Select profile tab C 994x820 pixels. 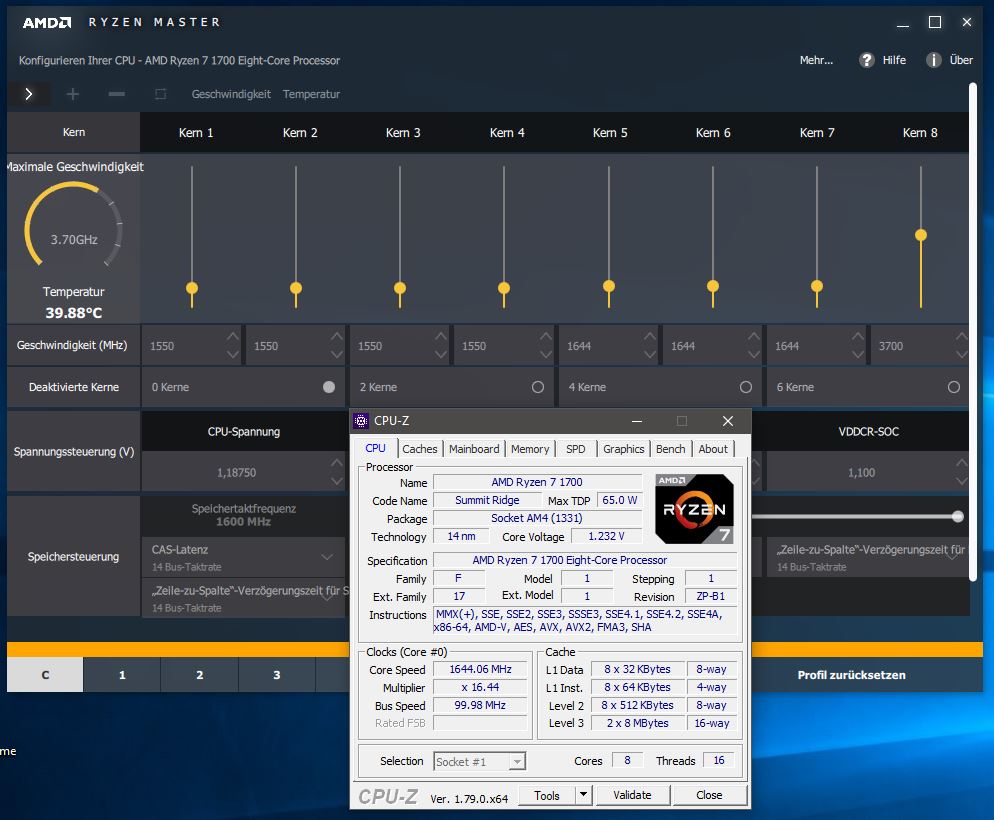coord(45,675)
